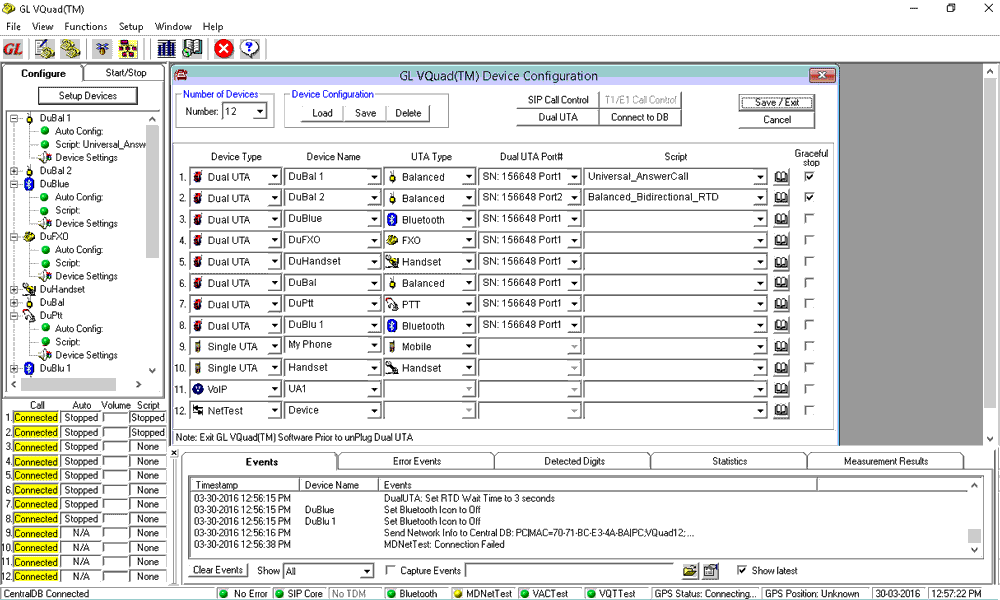Enable Graceful stop for DuBlue row
This screenshot has width=1000, height=600.
pos(809,218)
